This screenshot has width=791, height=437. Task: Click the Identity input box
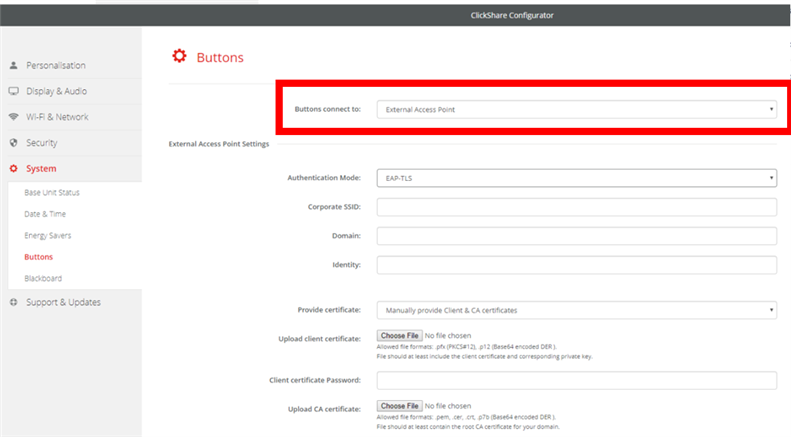[576, 265]
